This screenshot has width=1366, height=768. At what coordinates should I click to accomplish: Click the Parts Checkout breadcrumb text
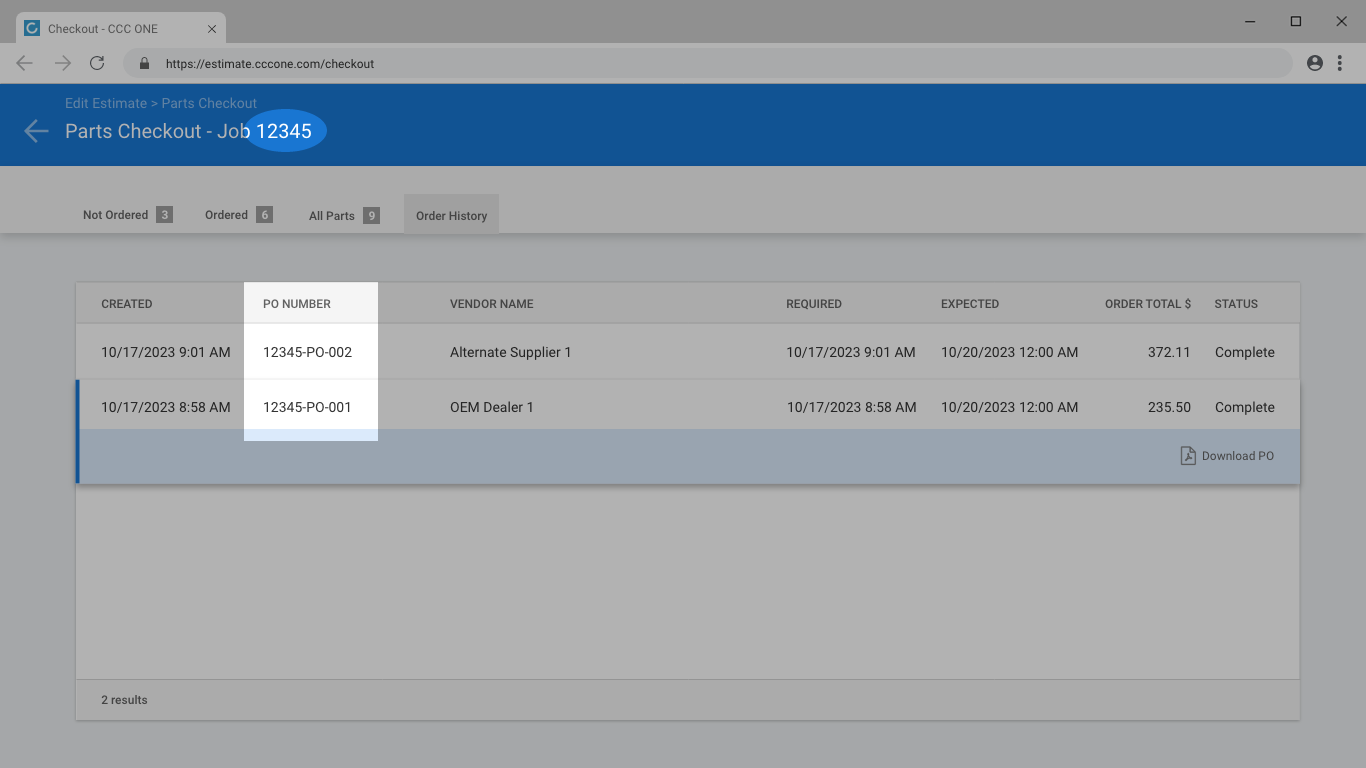click(x=209, y=103)
